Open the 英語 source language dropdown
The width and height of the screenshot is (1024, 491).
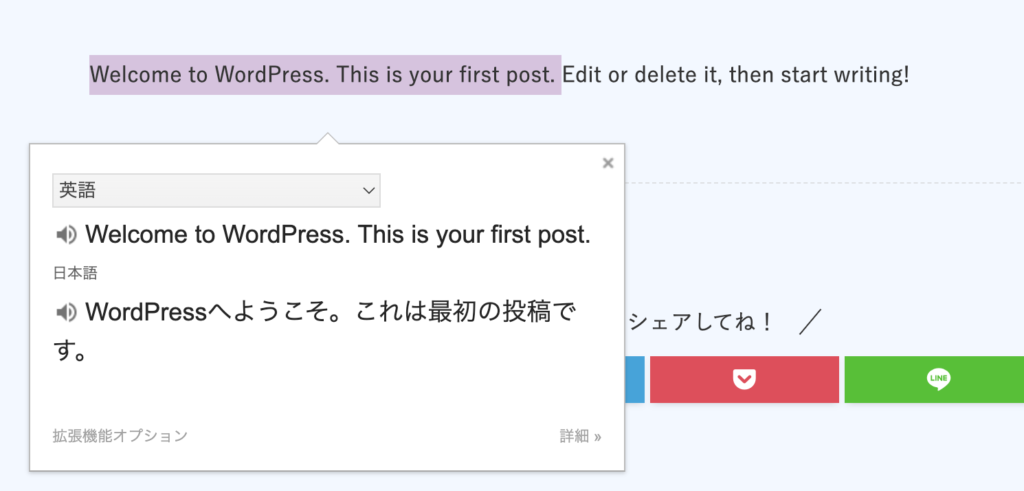215,190
